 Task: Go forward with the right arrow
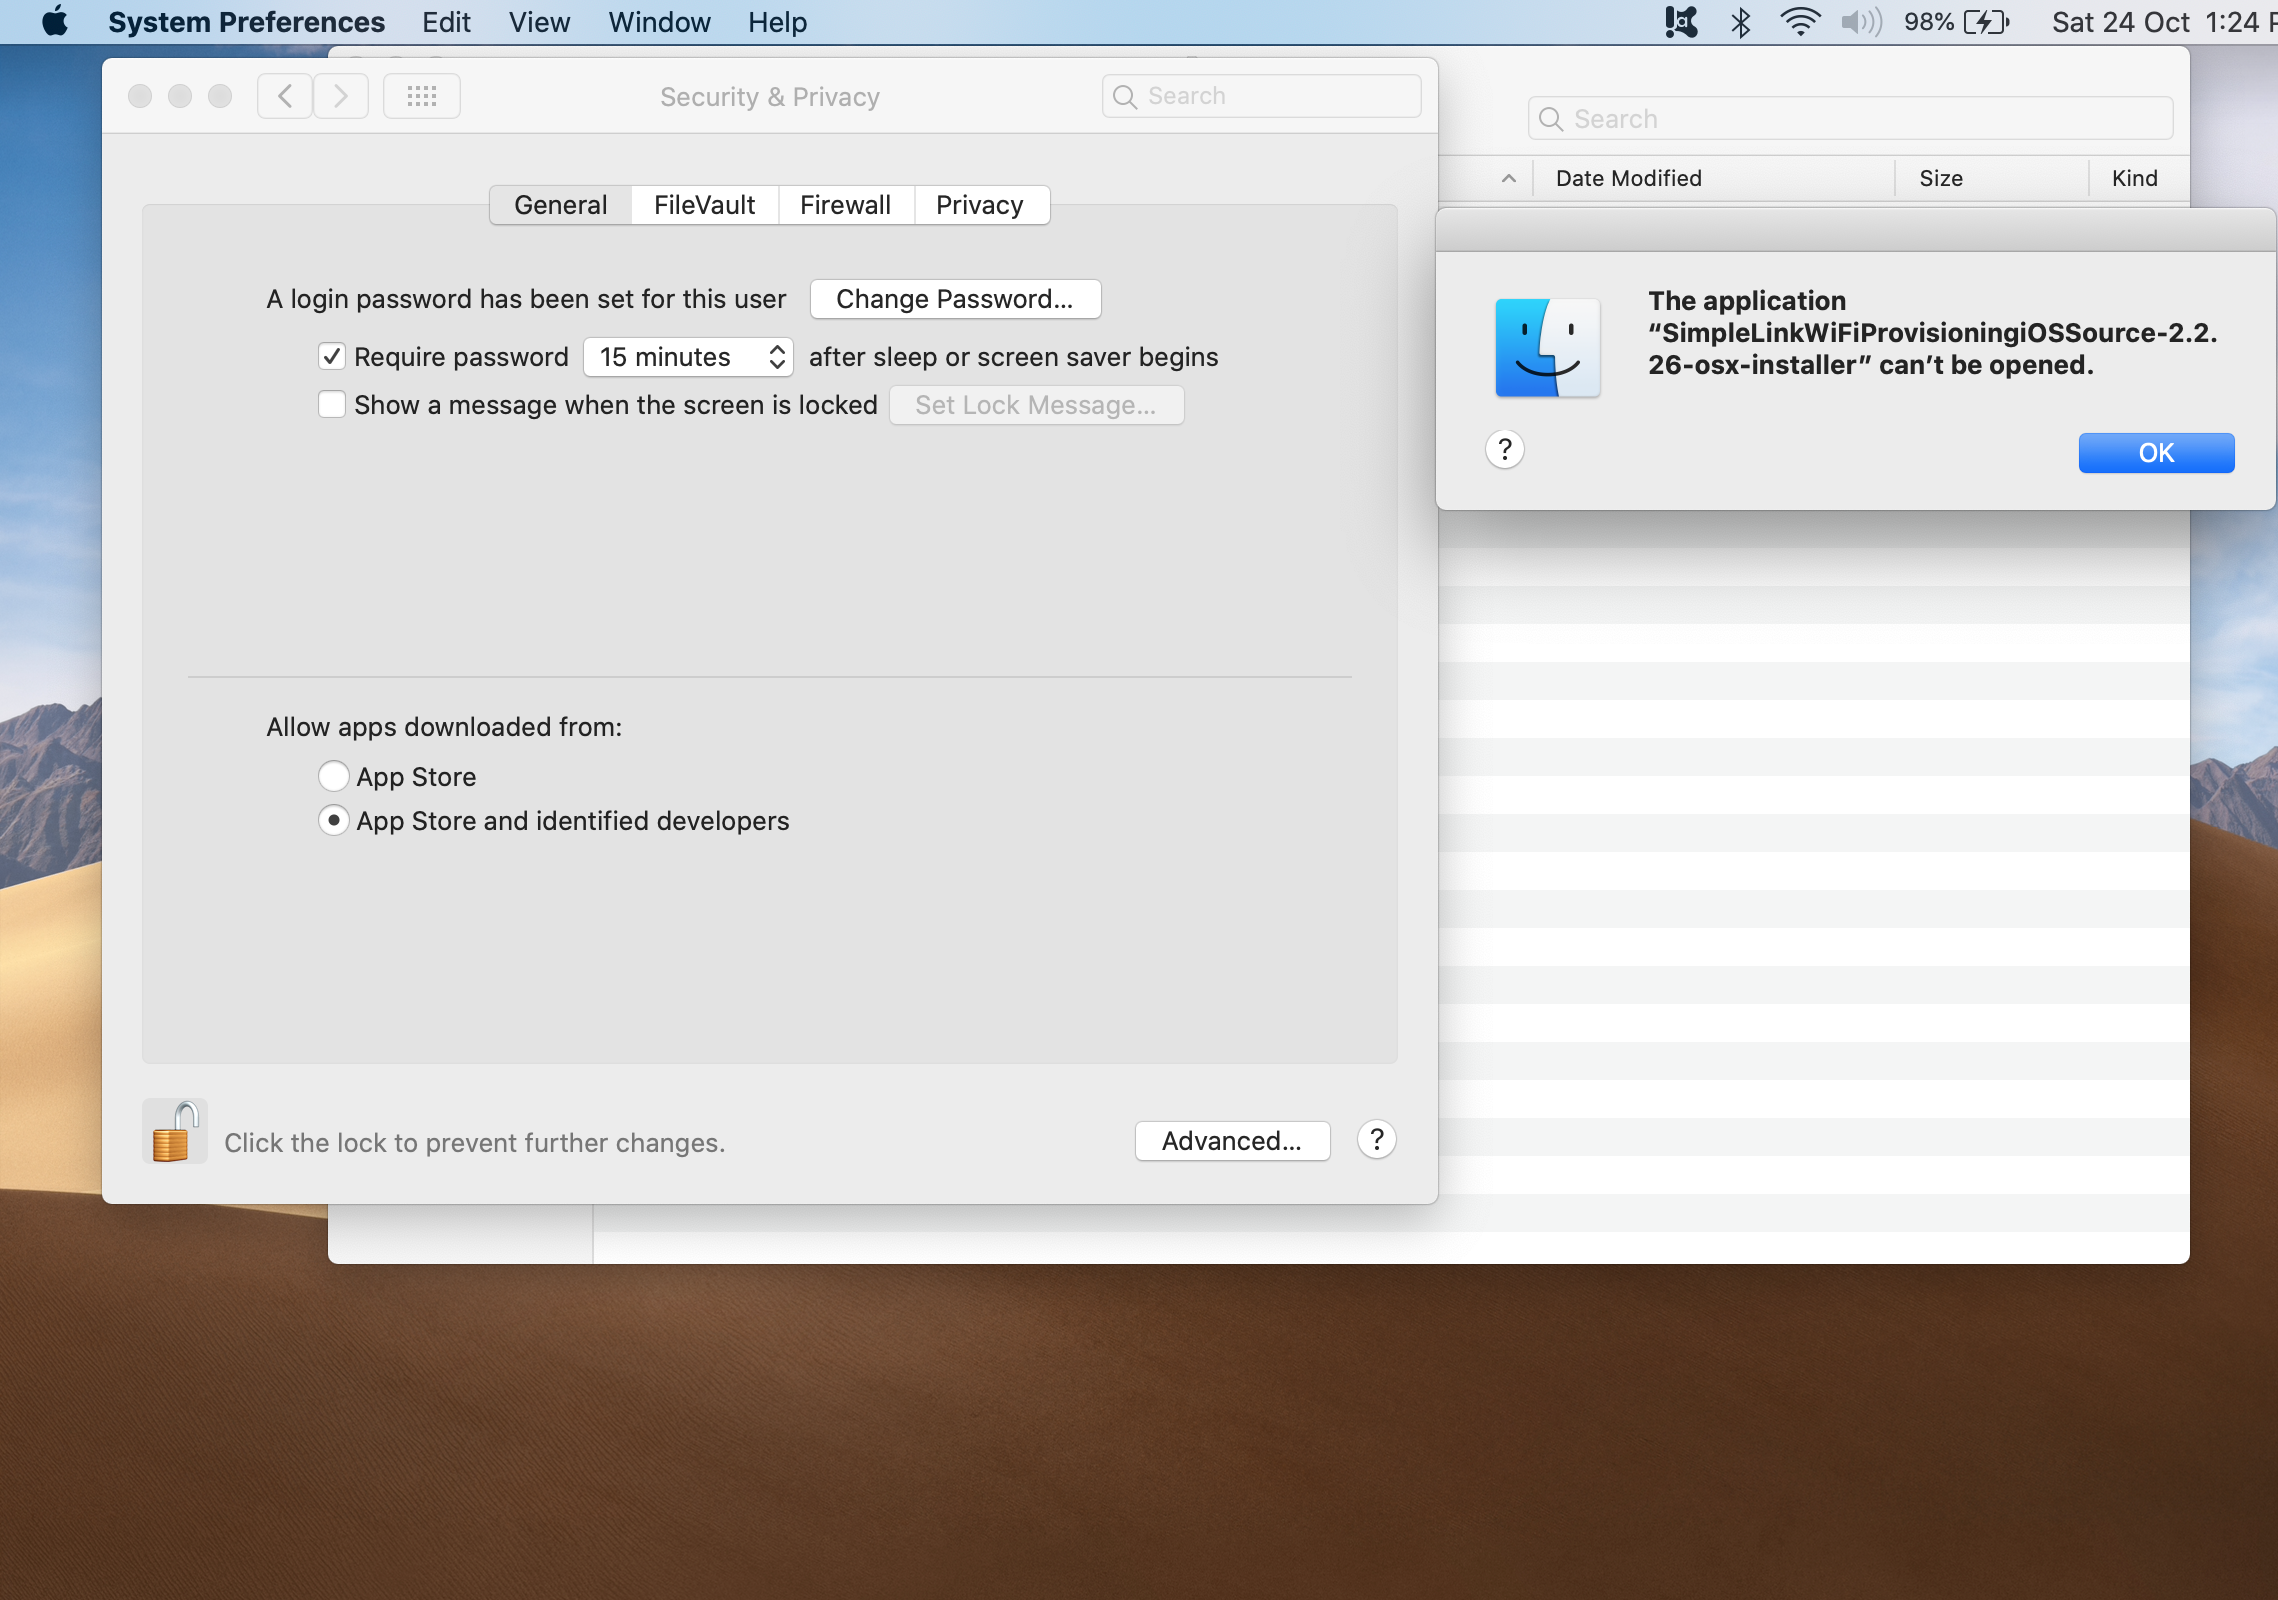(x=341, y=96)
